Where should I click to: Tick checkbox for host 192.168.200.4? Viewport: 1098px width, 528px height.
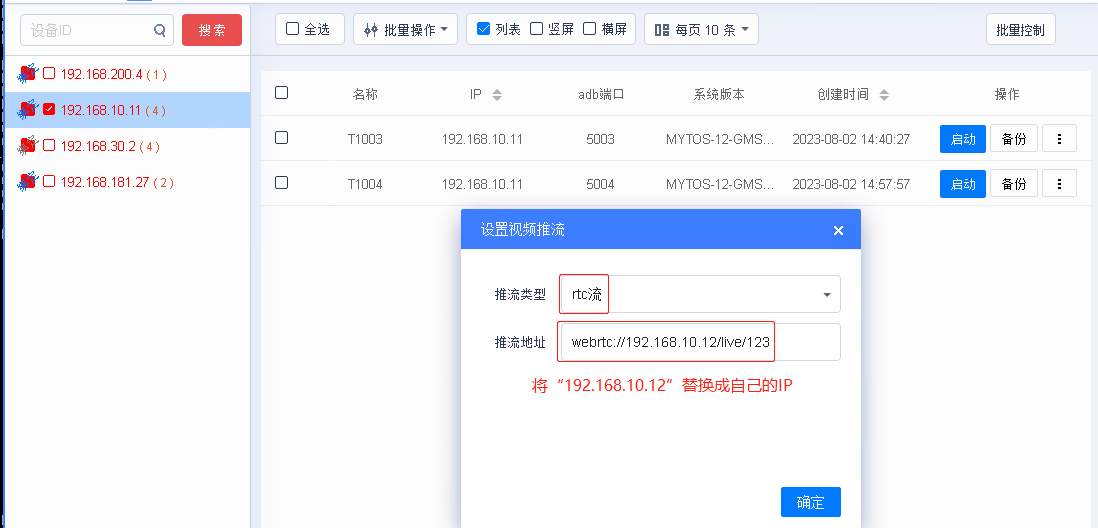click(x=49, y=73)
